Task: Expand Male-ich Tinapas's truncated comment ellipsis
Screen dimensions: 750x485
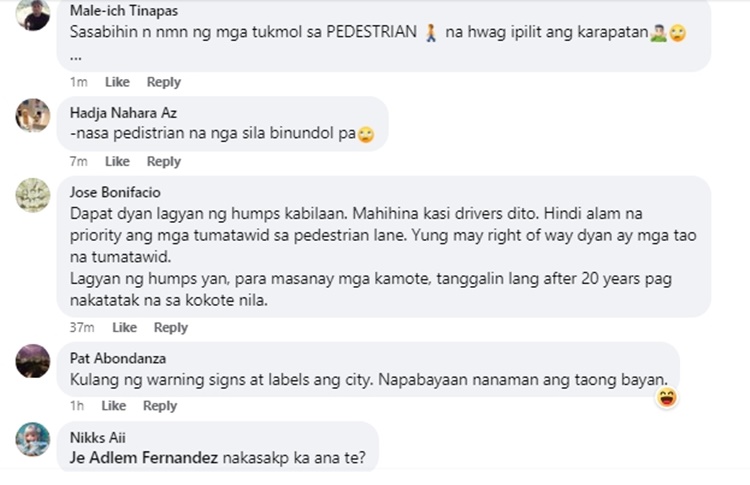Action: pos(76,56)
